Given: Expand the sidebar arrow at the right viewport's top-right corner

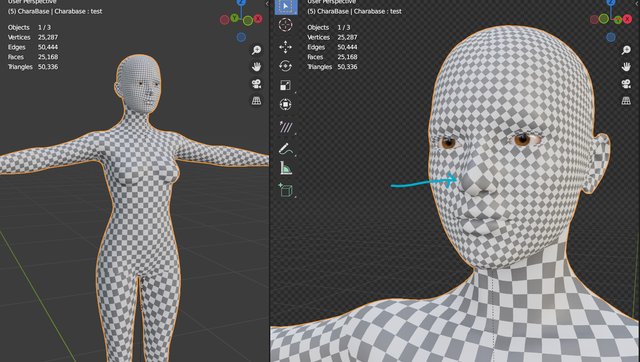Looking at the screenshot, I should 637,4.
